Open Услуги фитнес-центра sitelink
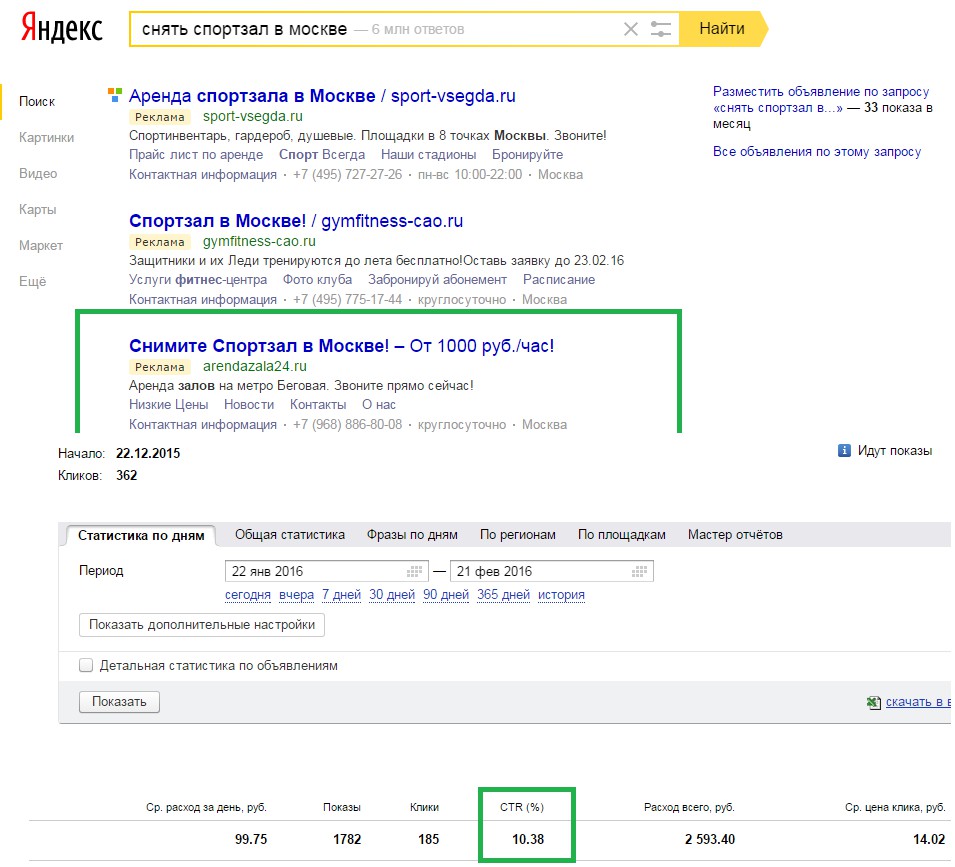Viewport: 955px width, 867px height. click(x=198, y=279)
